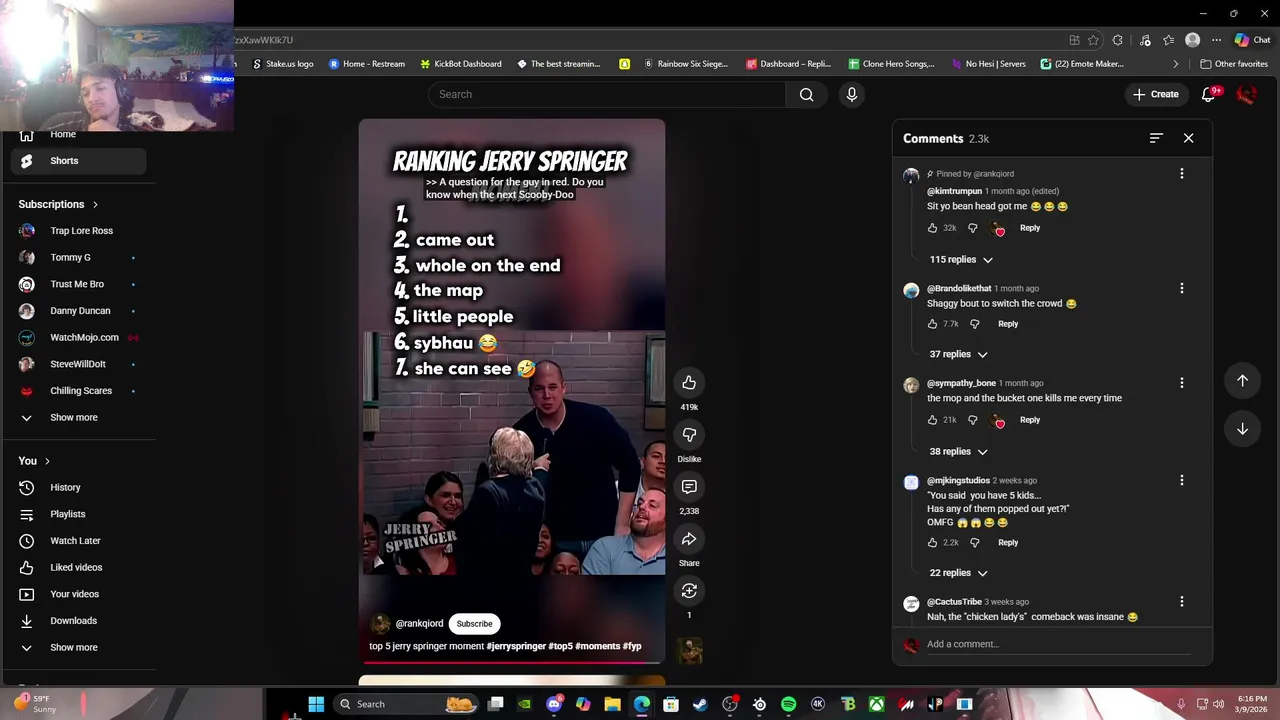Open Shorts in the sidebar
This screenshot has width=1280, height=720.
point(78,161)
